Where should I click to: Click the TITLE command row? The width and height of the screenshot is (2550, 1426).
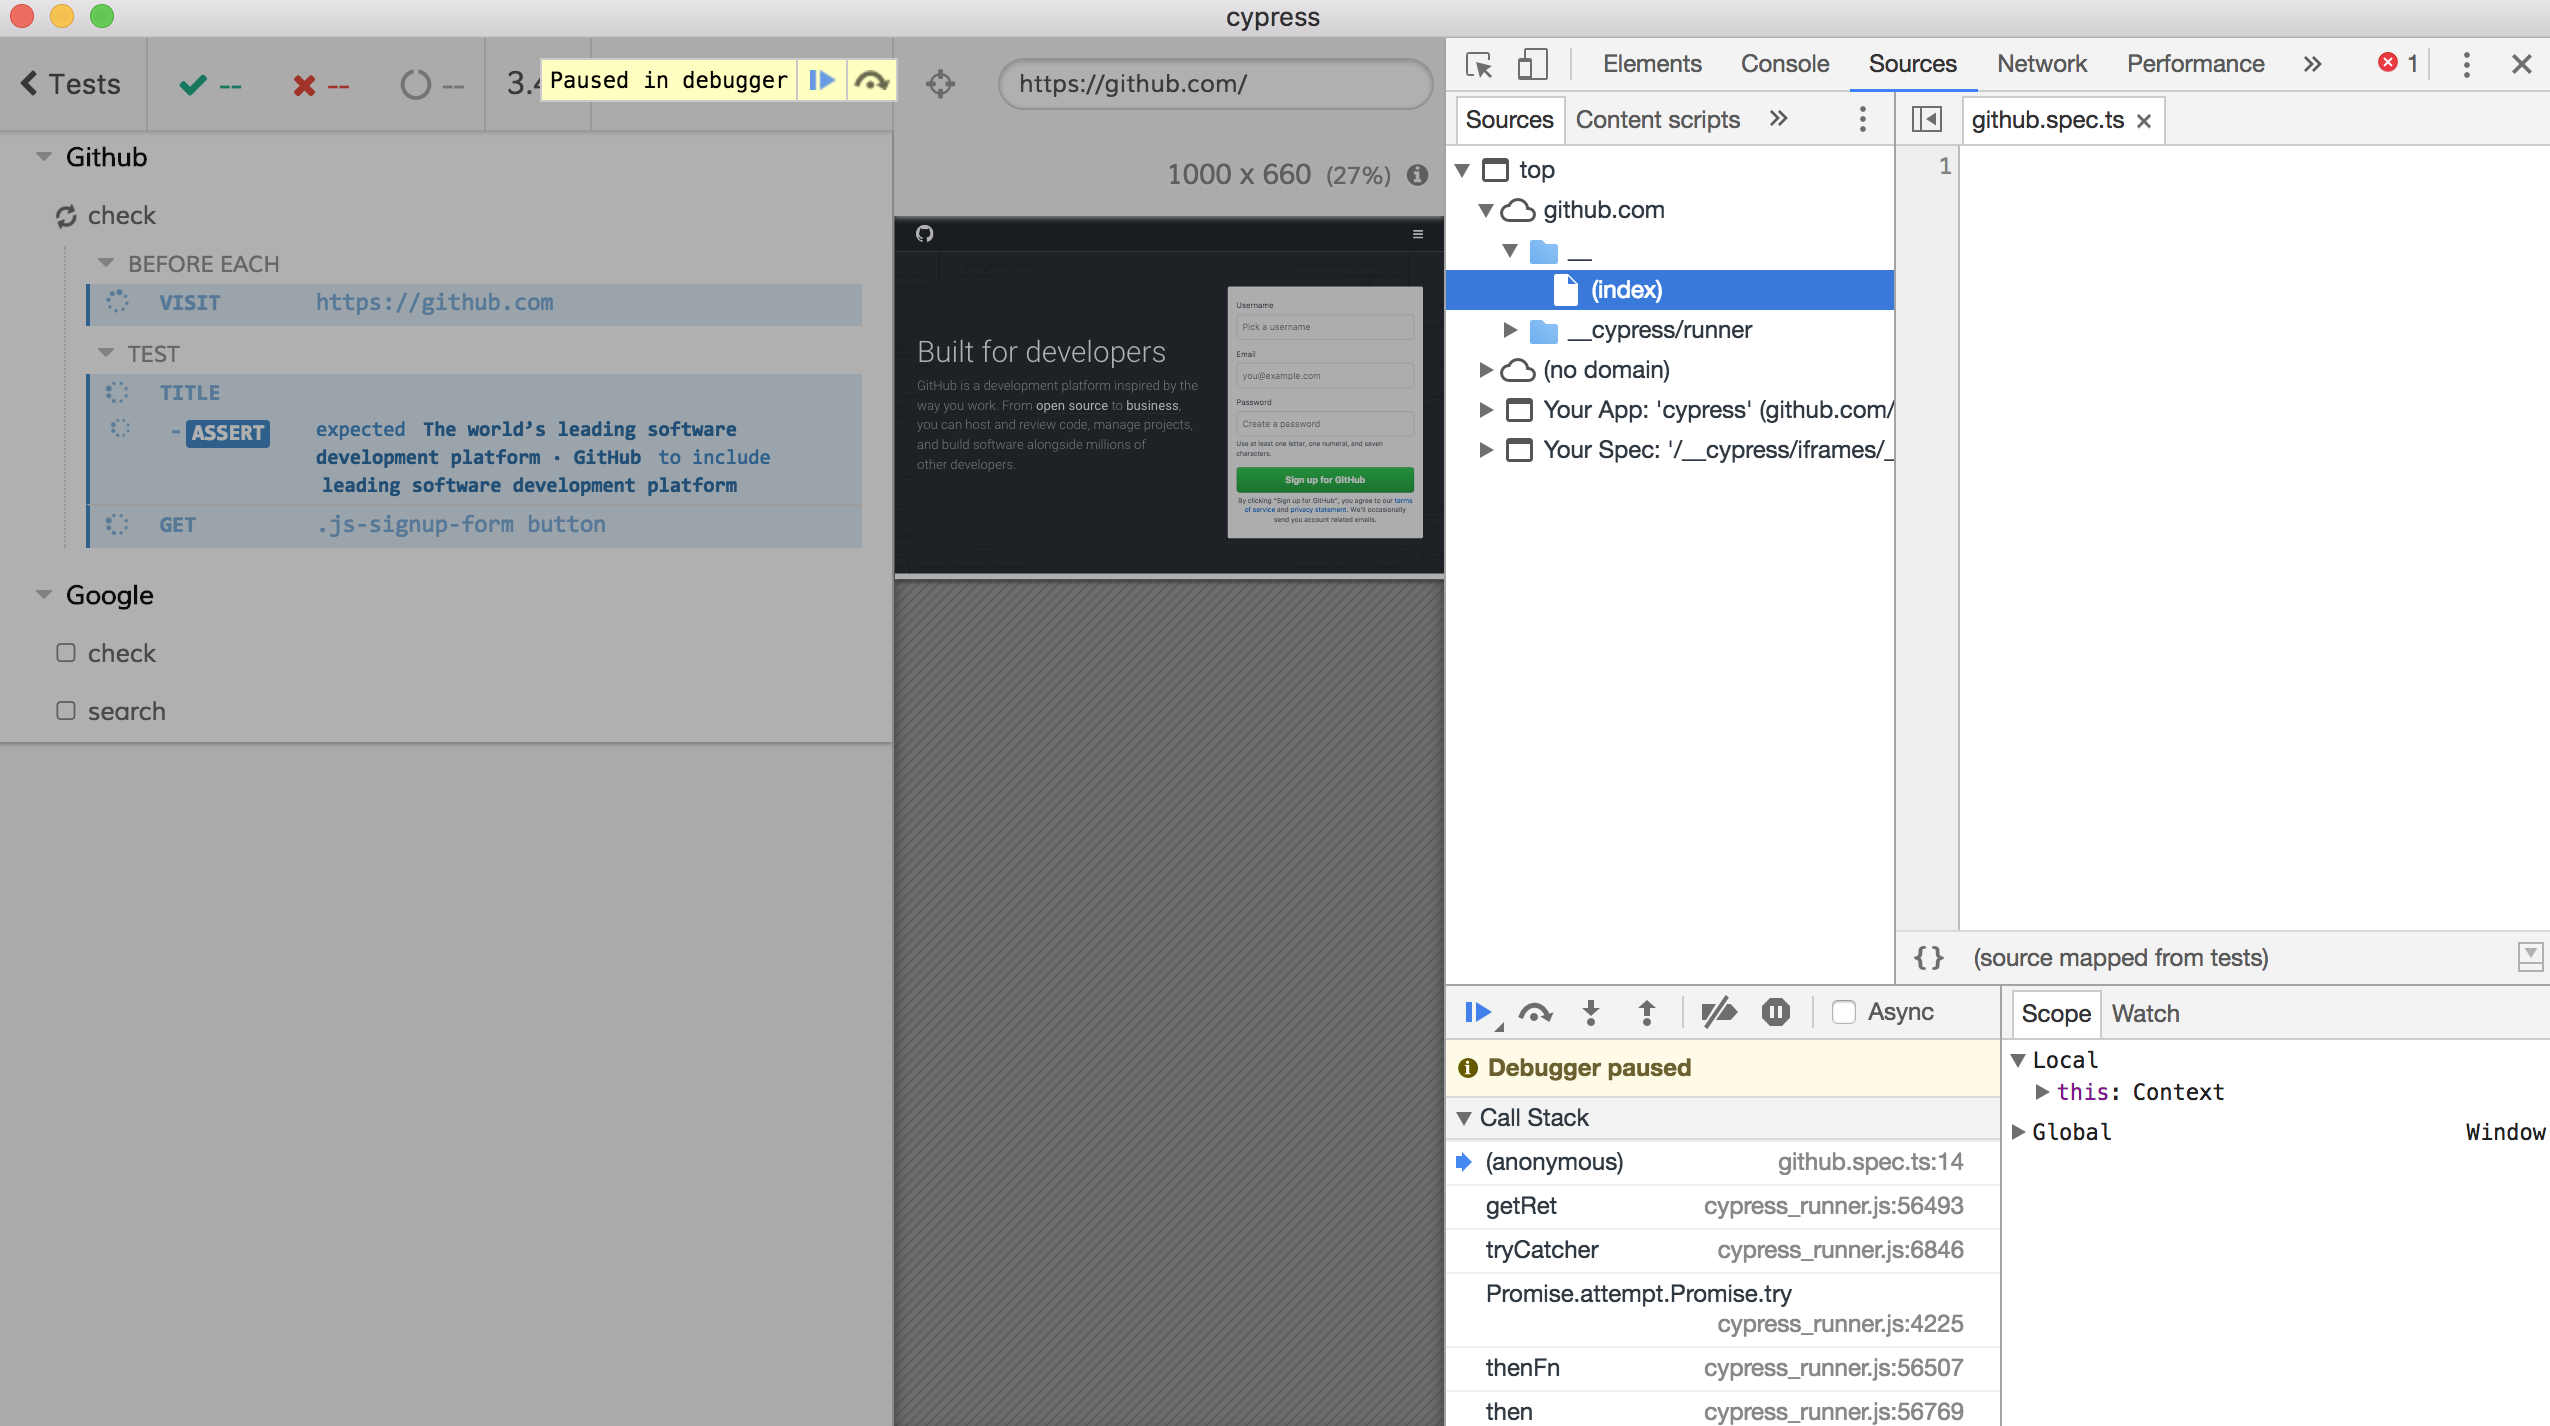(x=475, y=393)
